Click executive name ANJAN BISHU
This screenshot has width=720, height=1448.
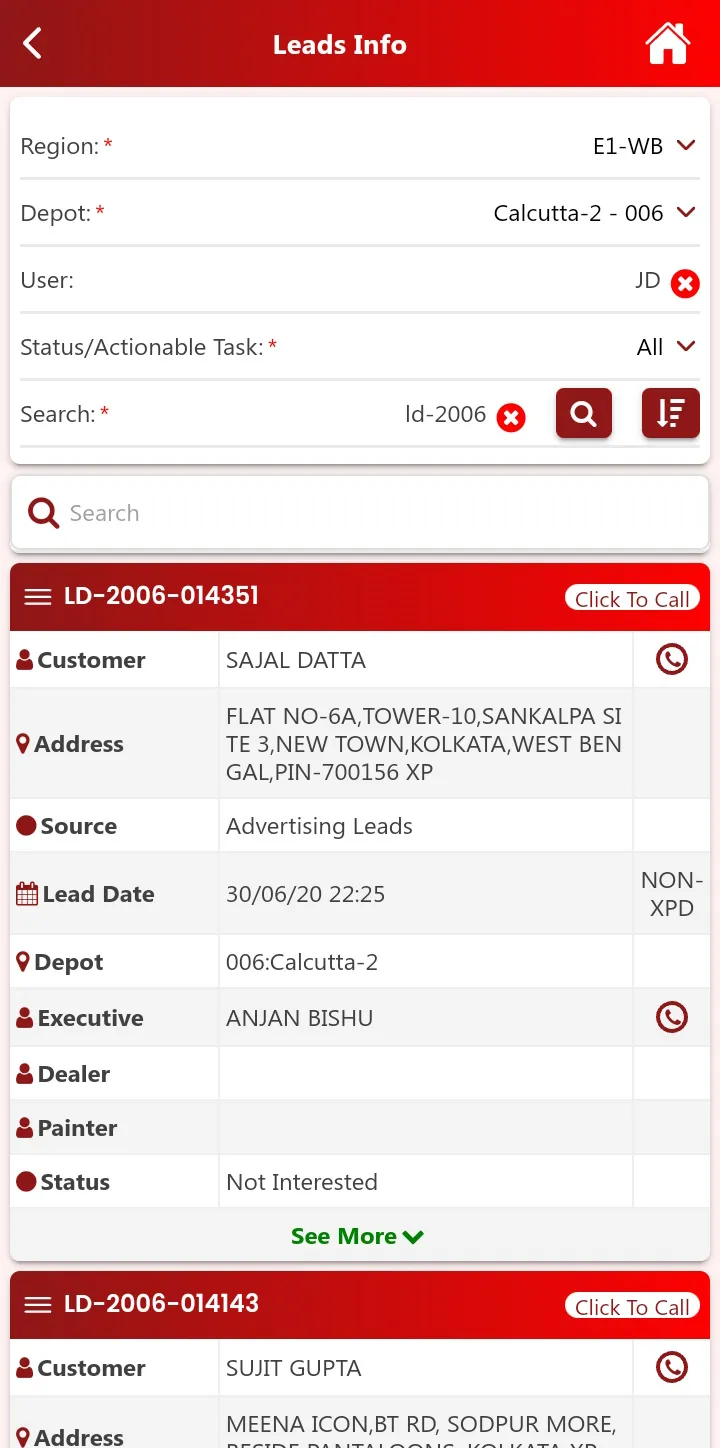coord(300,1018)
